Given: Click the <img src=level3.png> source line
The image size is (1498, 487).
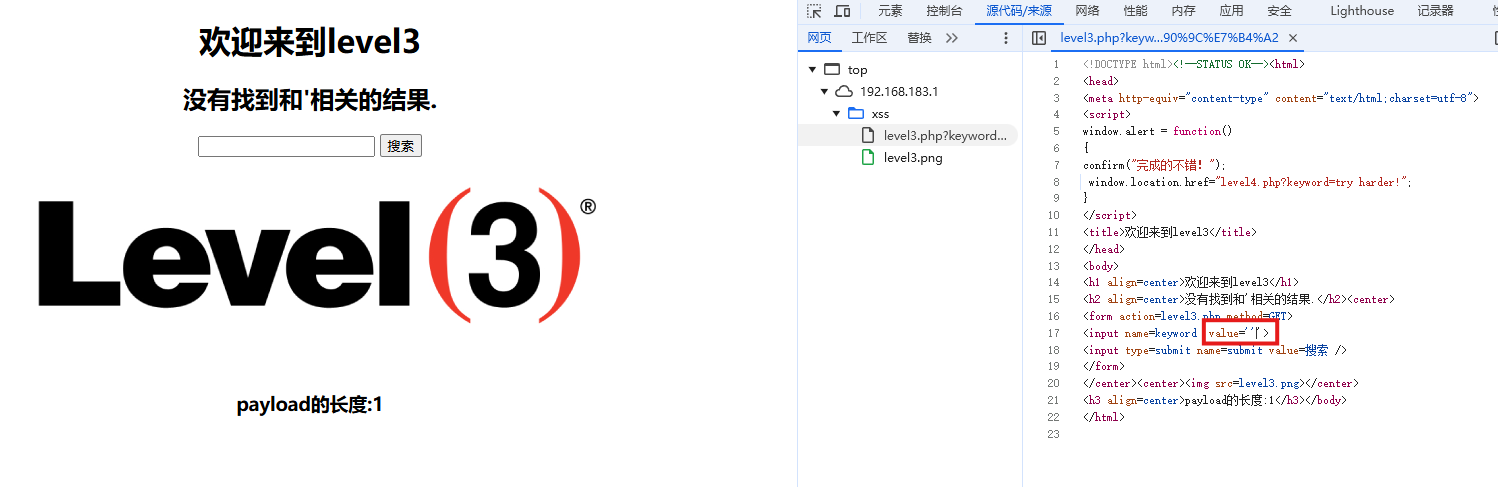Looking at the screenshot, I should (1220, 383).
